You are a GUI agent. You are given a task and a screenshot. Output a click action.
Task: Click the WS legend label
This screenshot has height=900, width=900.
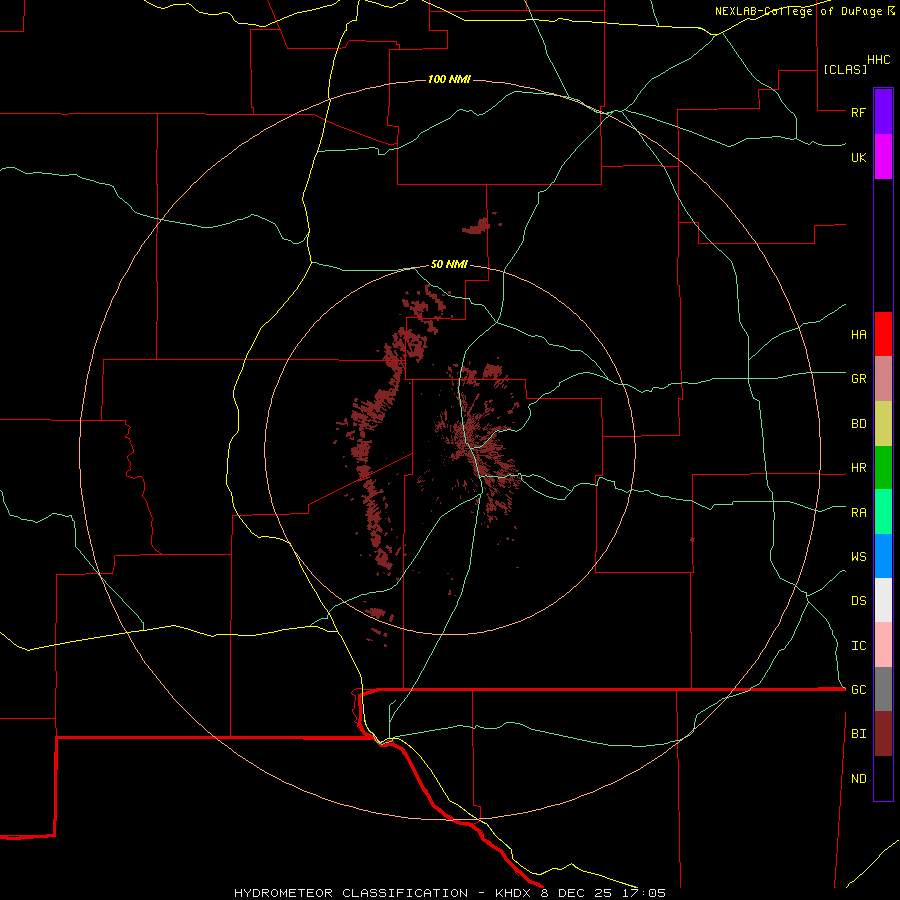(858, 556)
